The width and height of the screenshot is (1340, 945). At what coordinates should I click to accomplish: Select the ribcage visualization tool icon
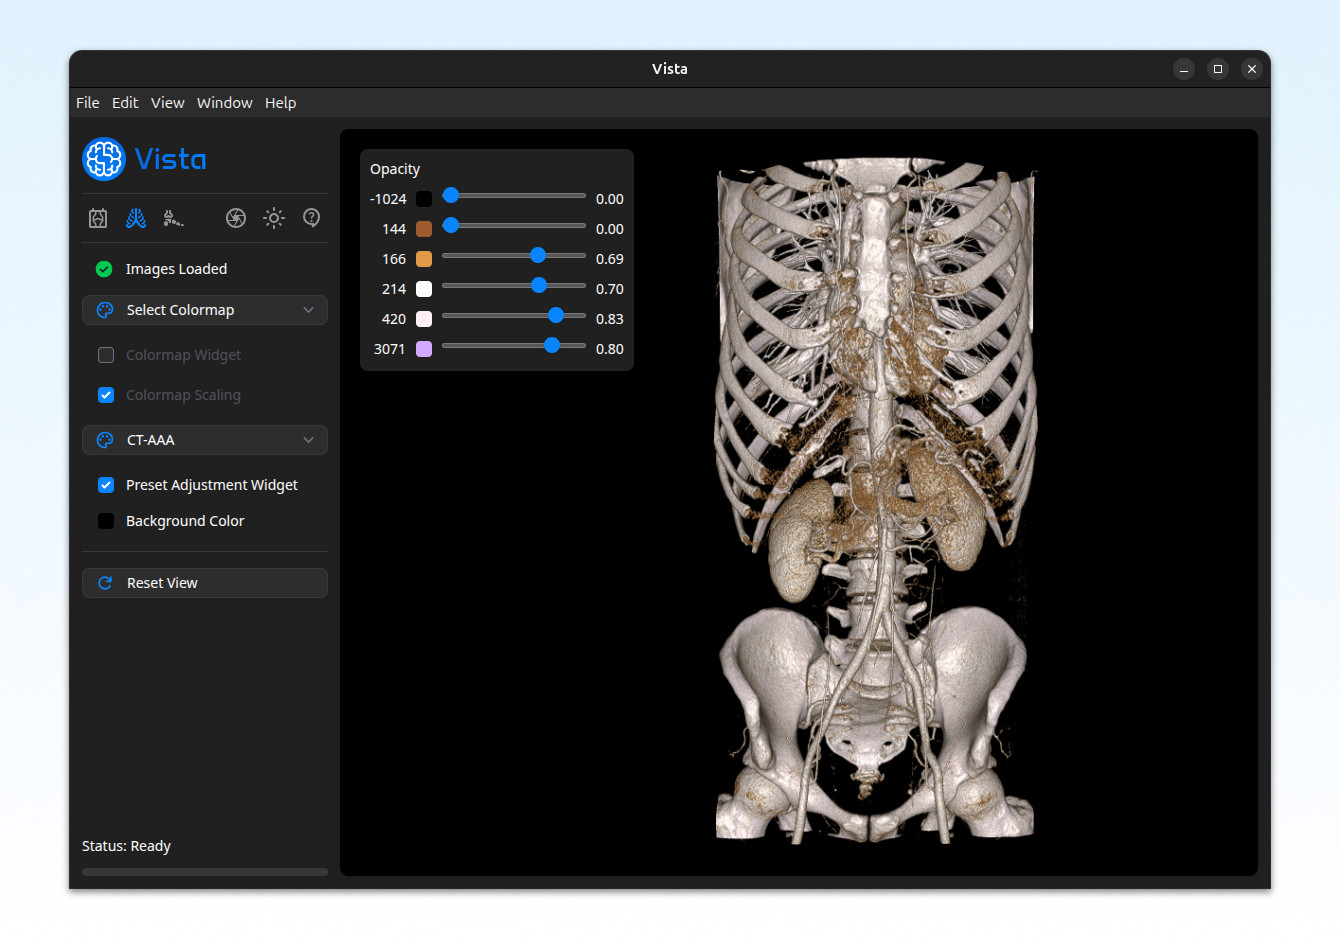click(134, 217)
